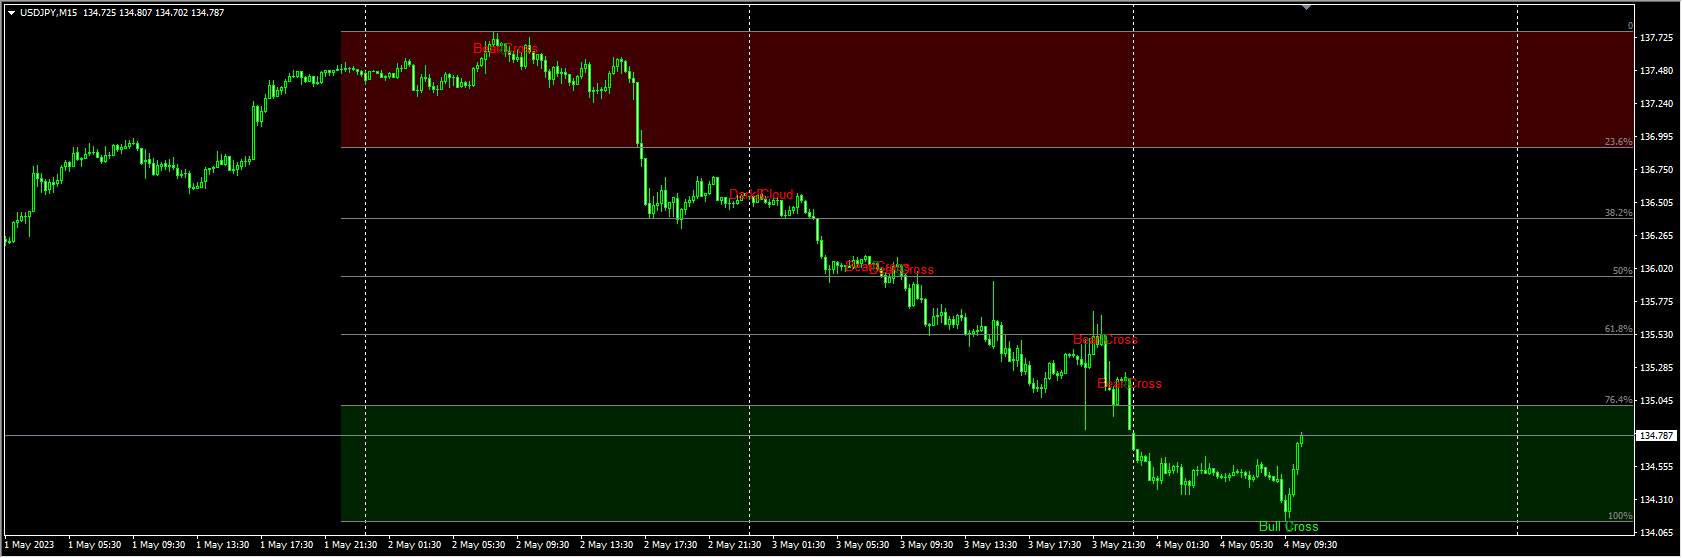
Task: Click the 4 May 09:30 time label
Action: point(1311,545)
